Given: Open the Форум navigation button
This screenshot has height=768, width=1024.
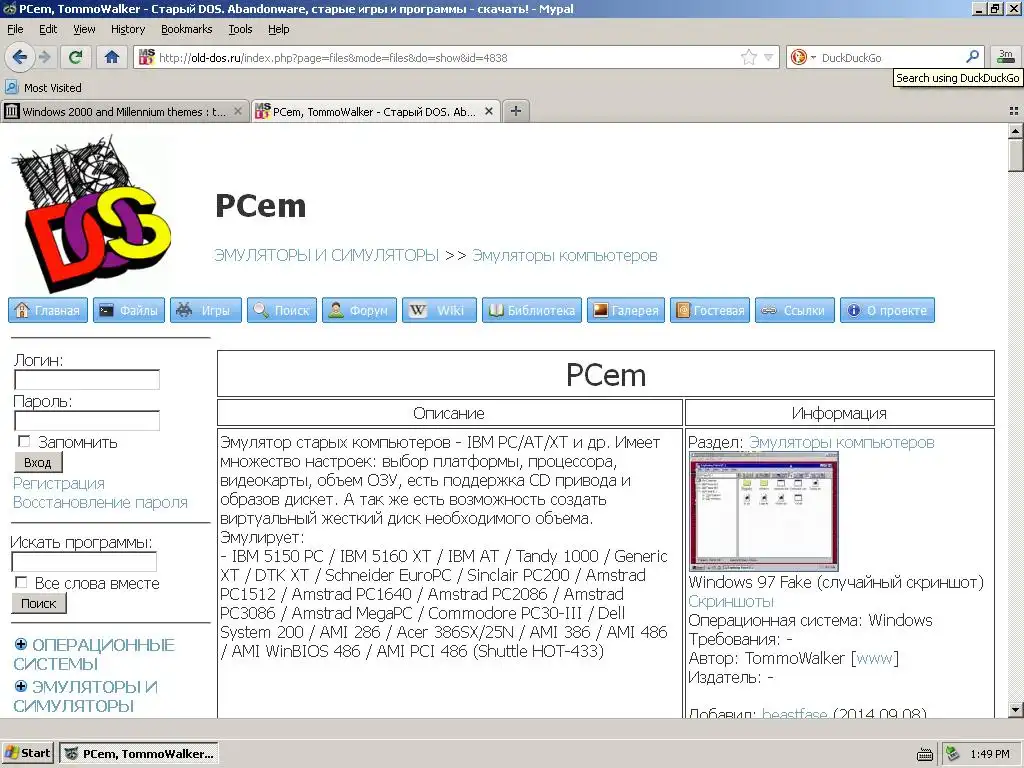Looking at the screenshot, I should pyautogui.click(x=359, y=310).
